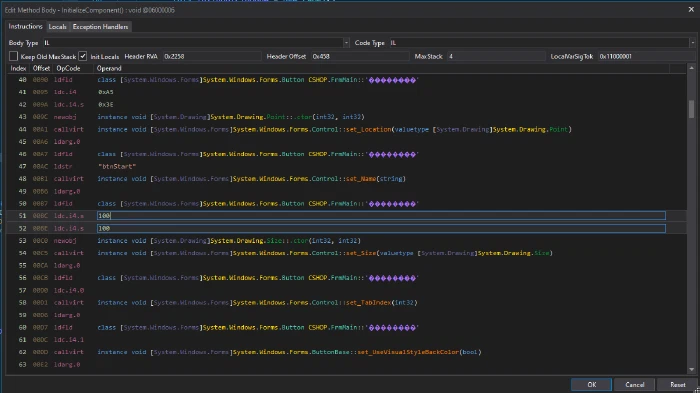
Task: Close the Edit Method Body dialog
Action: 691,9
